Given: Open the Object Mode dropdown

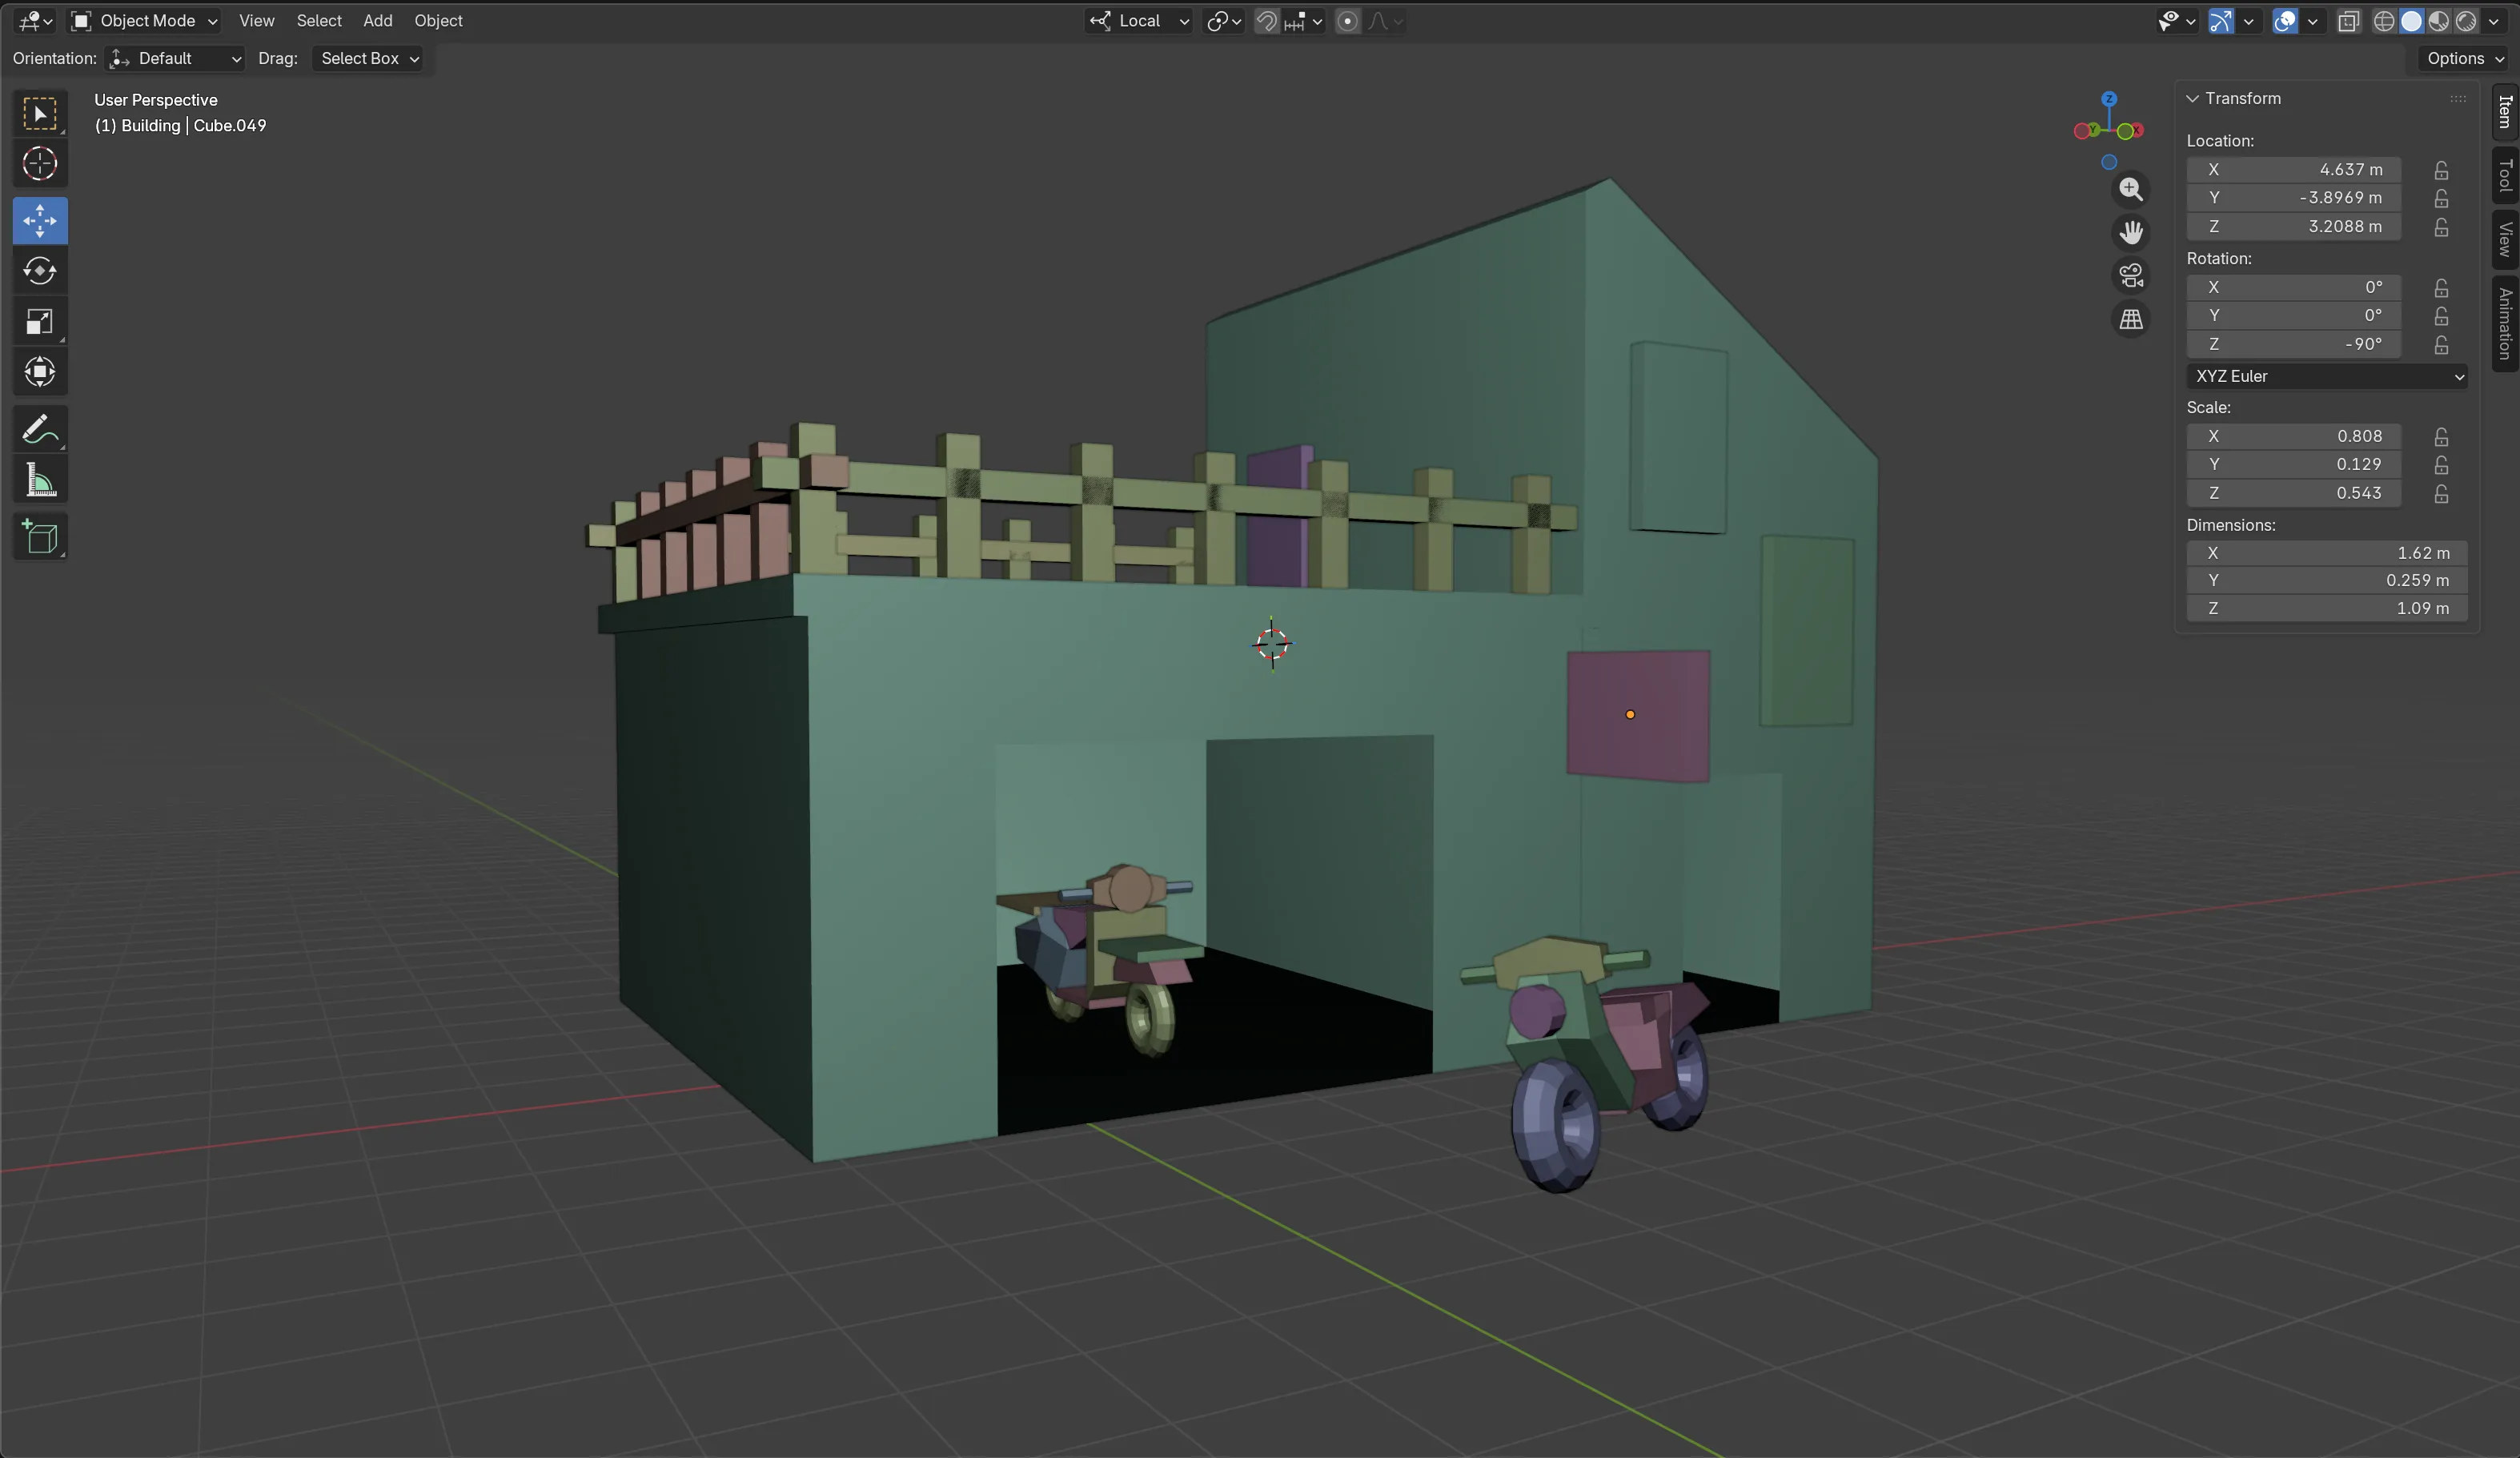Looking at the screenshot, I should [x=145, y=21].
